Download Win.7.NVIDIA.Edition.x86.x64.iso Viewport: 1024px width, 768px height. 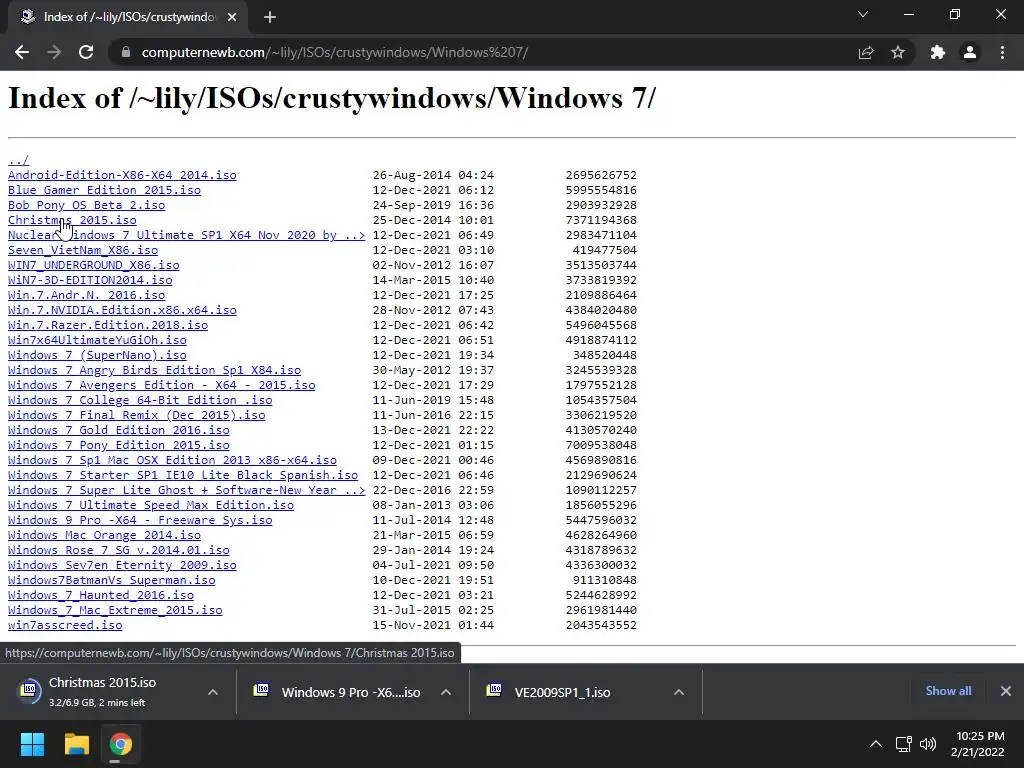pyautogui.click(x=122, y=310)
